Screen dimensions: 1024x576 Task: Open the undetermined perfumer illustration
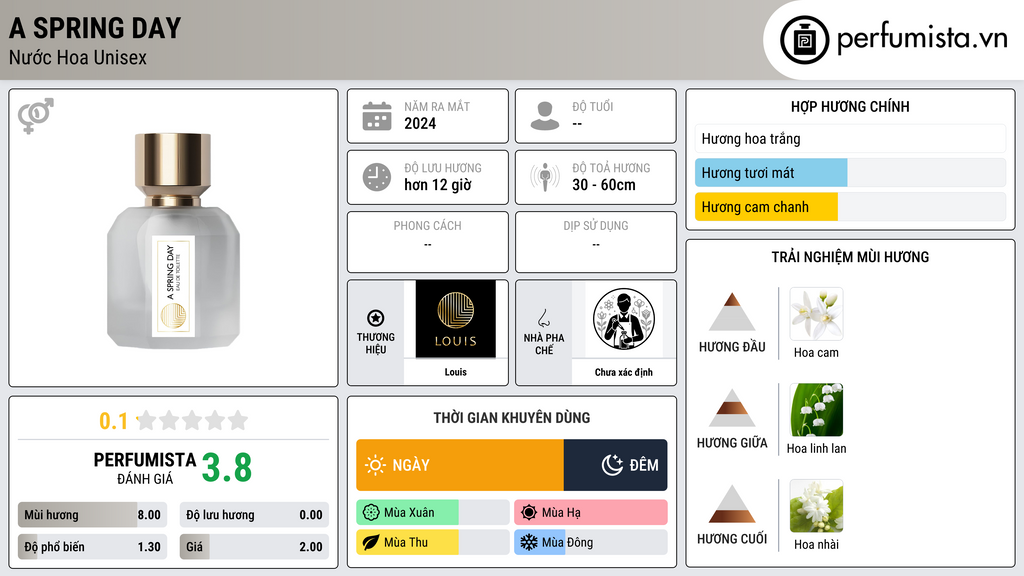coord(624,319)
